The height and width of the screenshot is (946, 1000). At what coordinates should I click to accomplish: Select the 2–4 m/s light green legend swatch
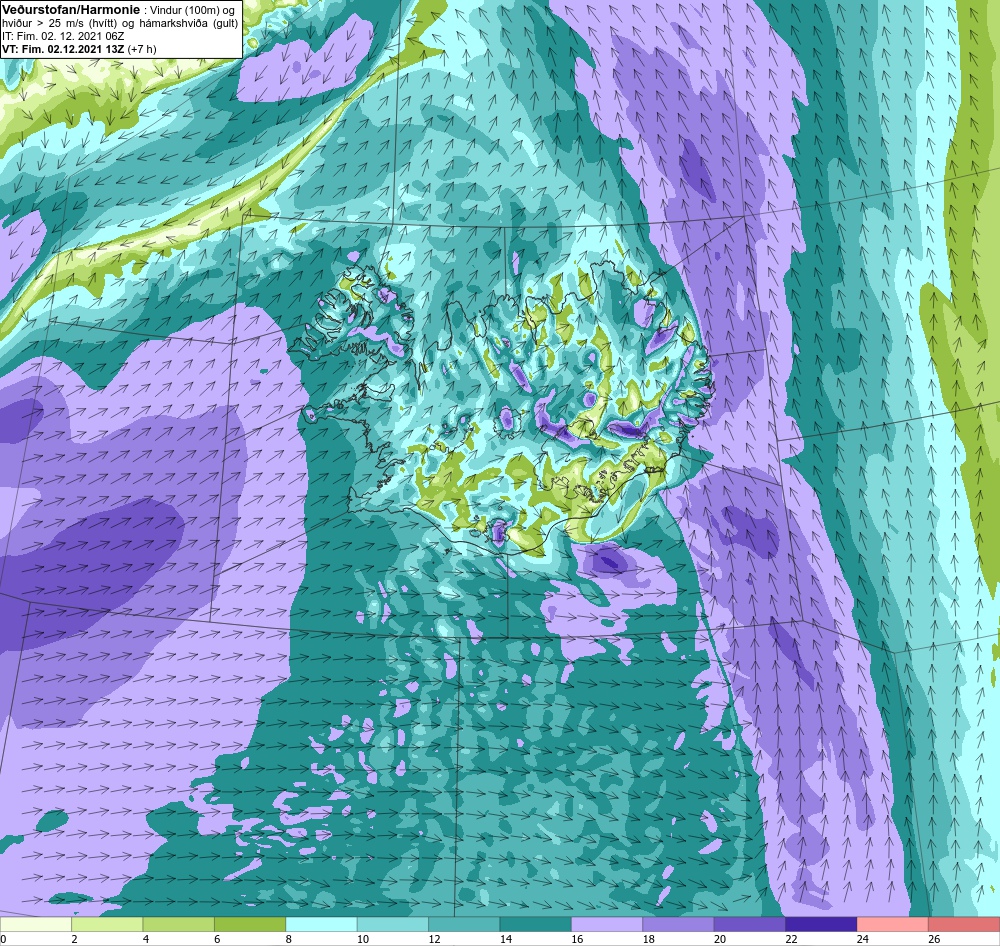pyautogui.click(x=107, y=924)
